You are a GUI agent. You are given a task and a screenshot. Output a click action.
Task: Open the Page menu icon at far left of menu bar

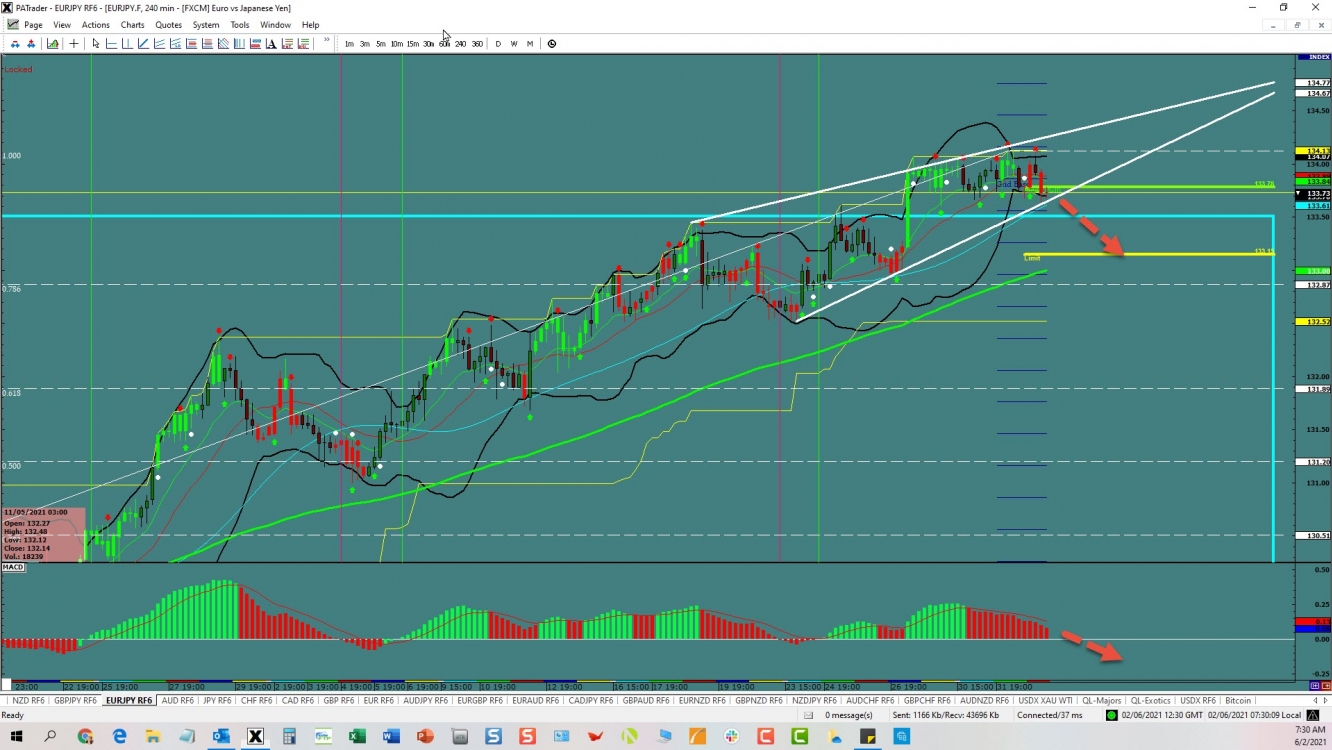click(13, 24)
